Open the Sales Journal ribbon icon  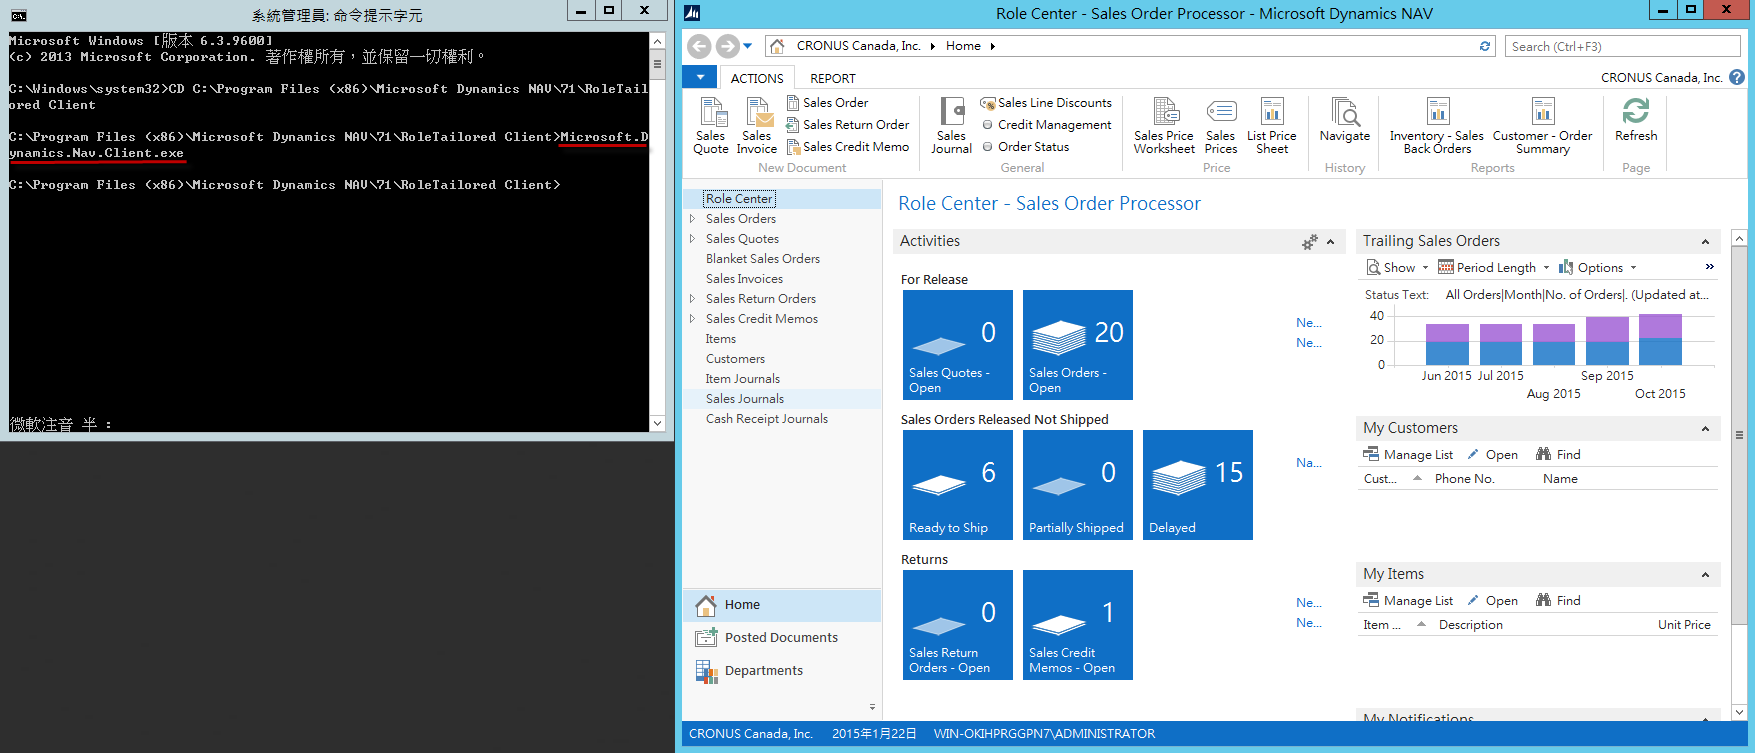(x=951, y=126)
